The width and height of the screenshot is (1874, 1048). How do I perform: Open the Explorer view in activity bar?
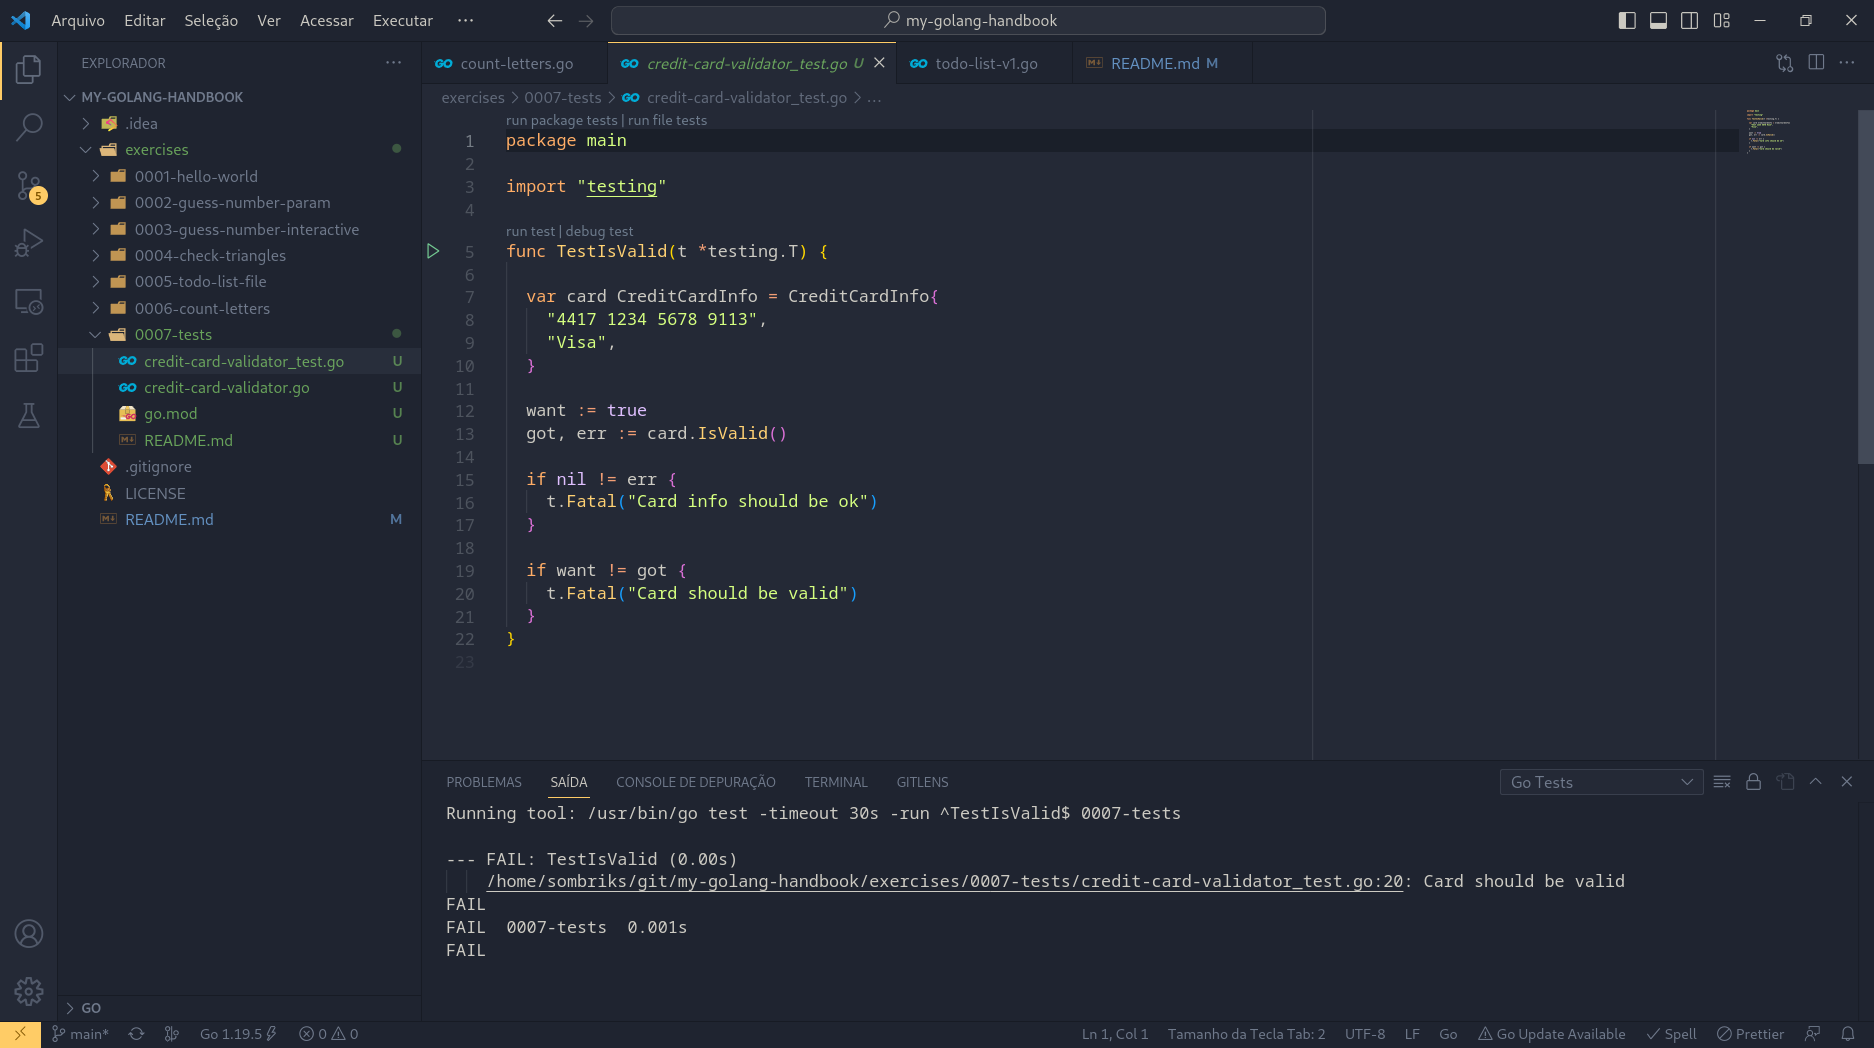tap(28, 69)
